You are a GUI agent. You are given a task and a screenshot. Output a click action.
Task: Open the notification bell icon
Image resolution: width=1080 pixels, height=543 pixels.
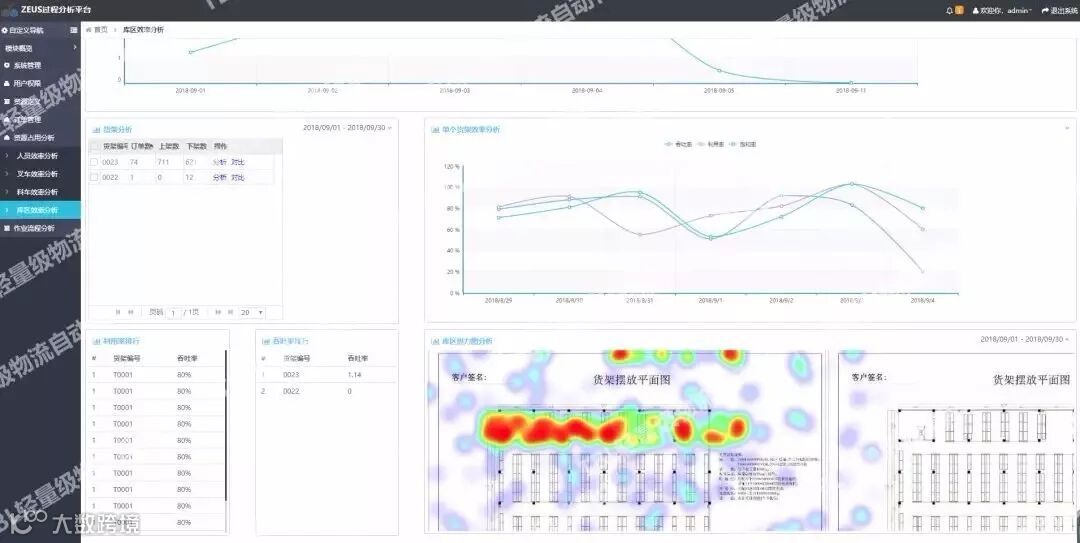pos(950,10)
